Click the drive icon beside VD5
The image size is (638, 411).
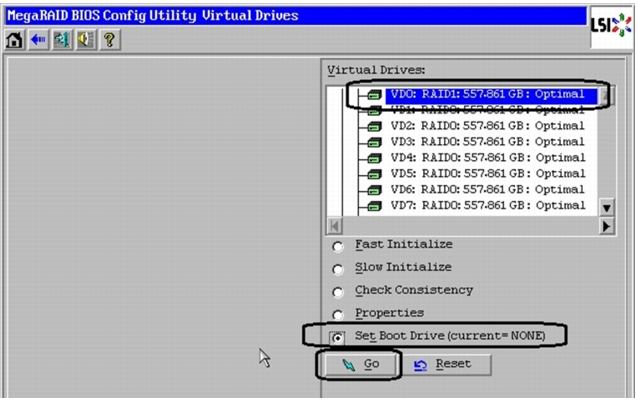tap(374, 174)
